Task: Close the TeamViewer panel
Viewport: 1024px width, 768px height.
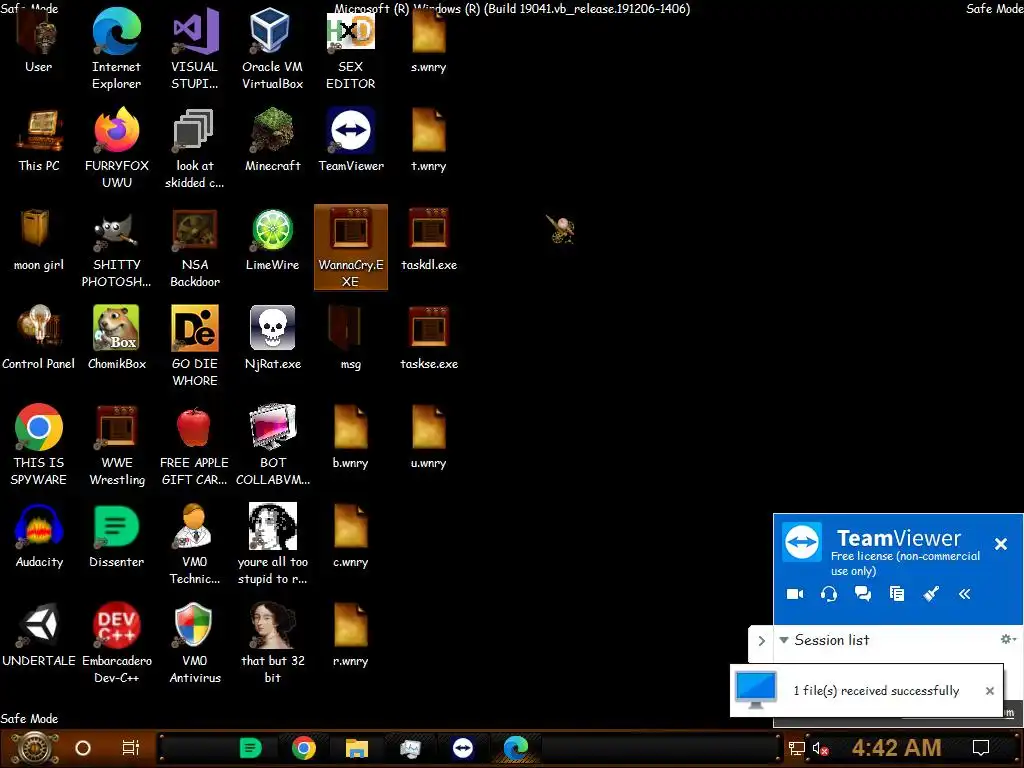Action: coord(1000,543)
